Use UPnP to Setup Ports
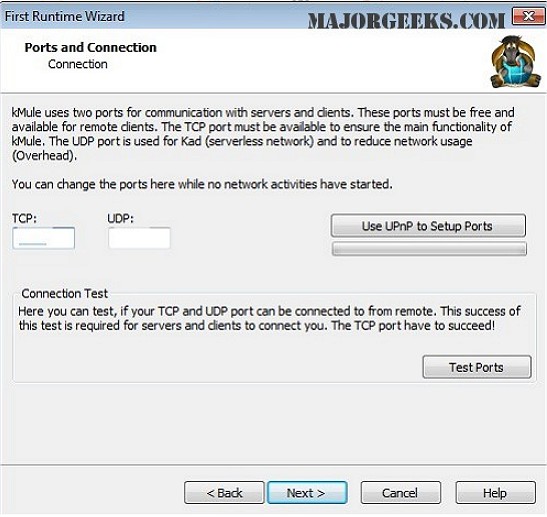This screenshot has height=517, width=547. (x=428, y=226)
